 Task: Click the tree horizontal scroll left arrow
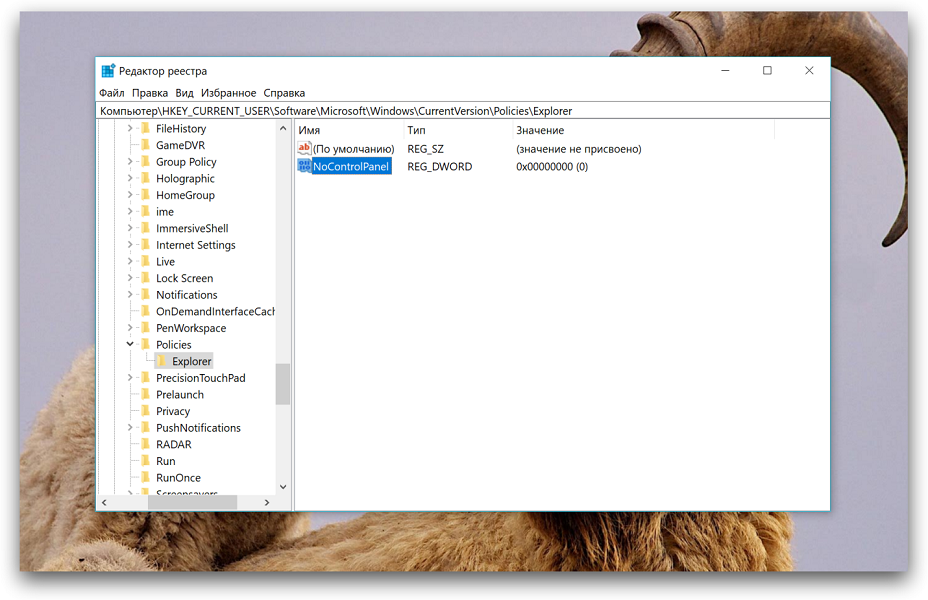(x=104, y=502)
